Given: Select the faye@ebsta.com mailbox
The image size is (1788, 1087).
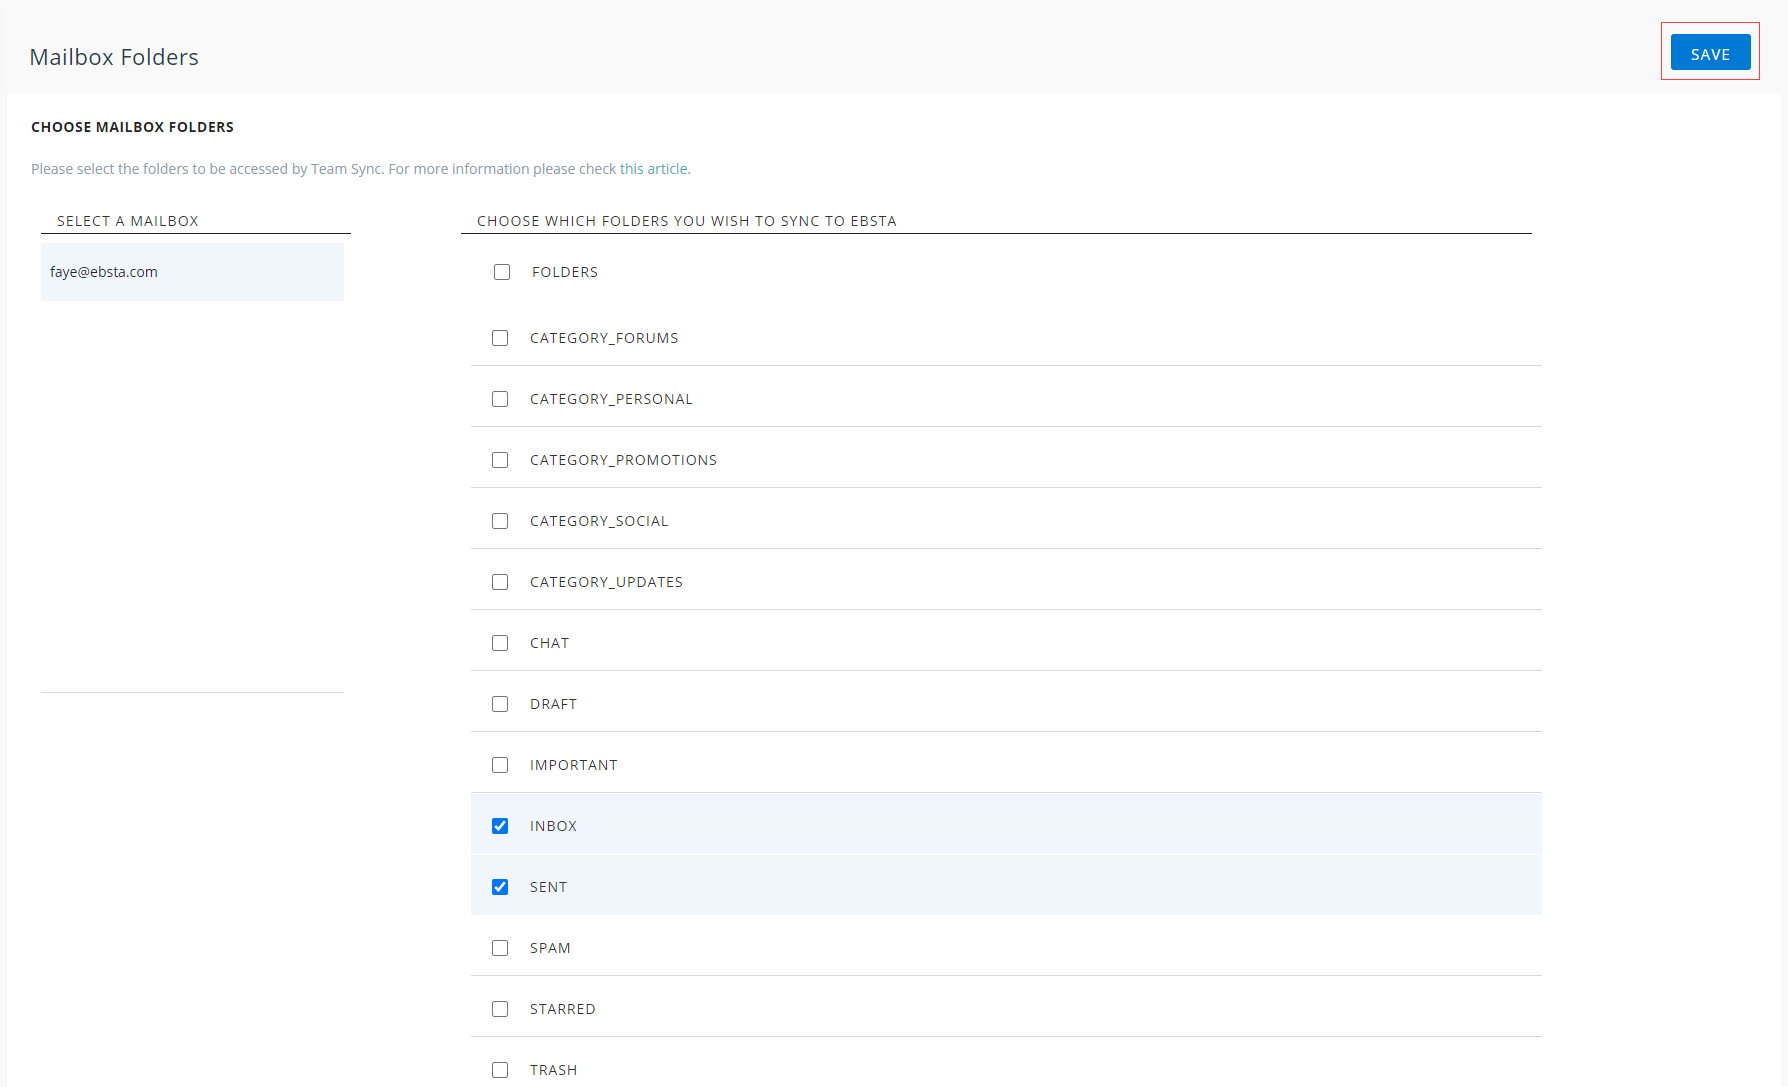Looking at the screenshot, I should click(104, 272).
